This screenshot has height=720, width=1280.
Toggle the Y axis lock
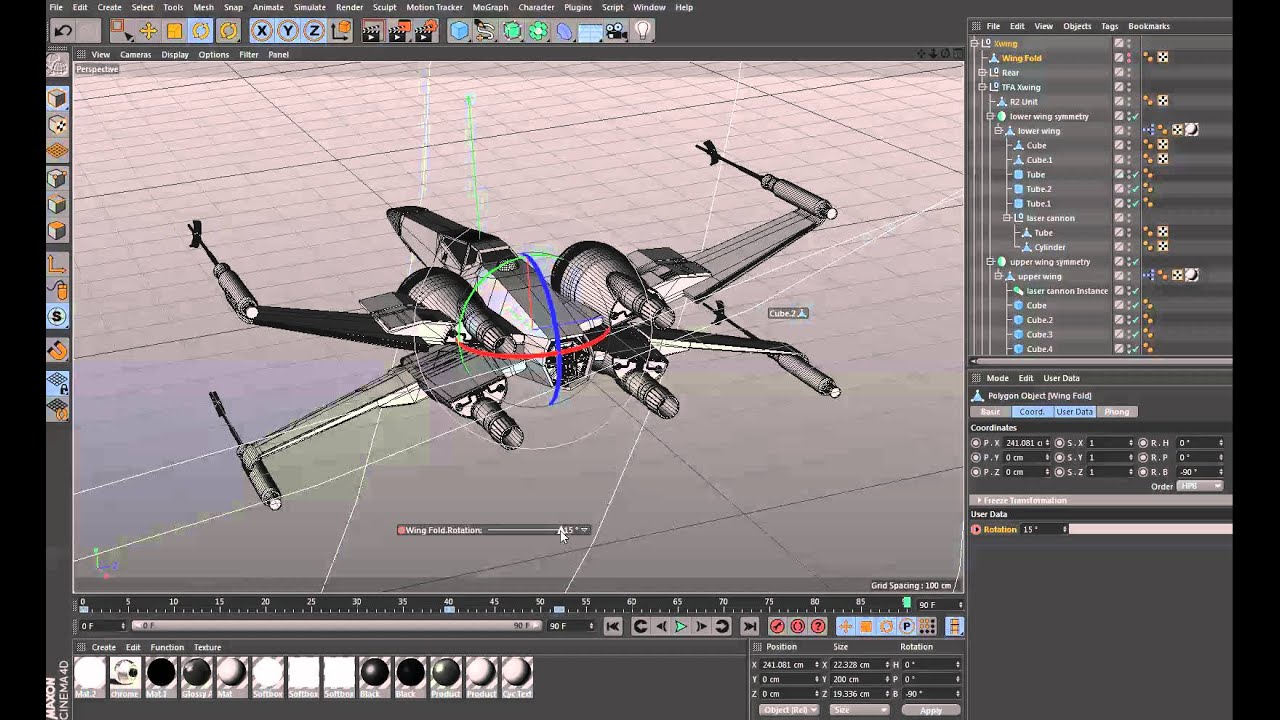288,31
